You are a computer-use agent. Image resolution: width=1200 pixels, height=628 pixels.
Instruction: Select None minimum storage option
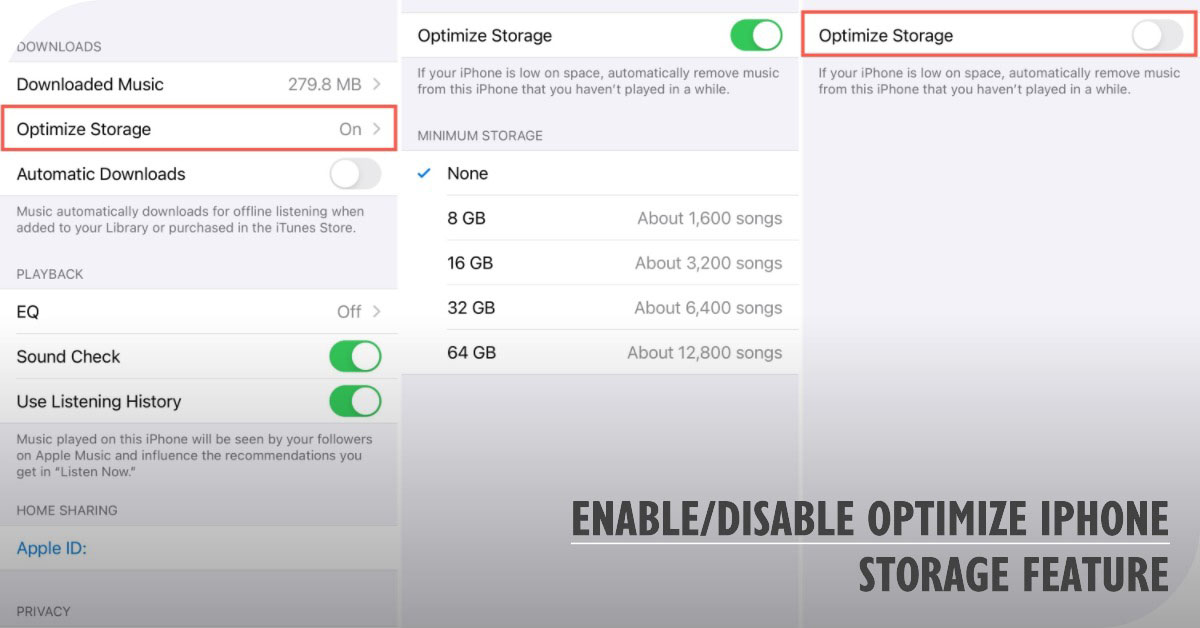(x=467, y=174)
